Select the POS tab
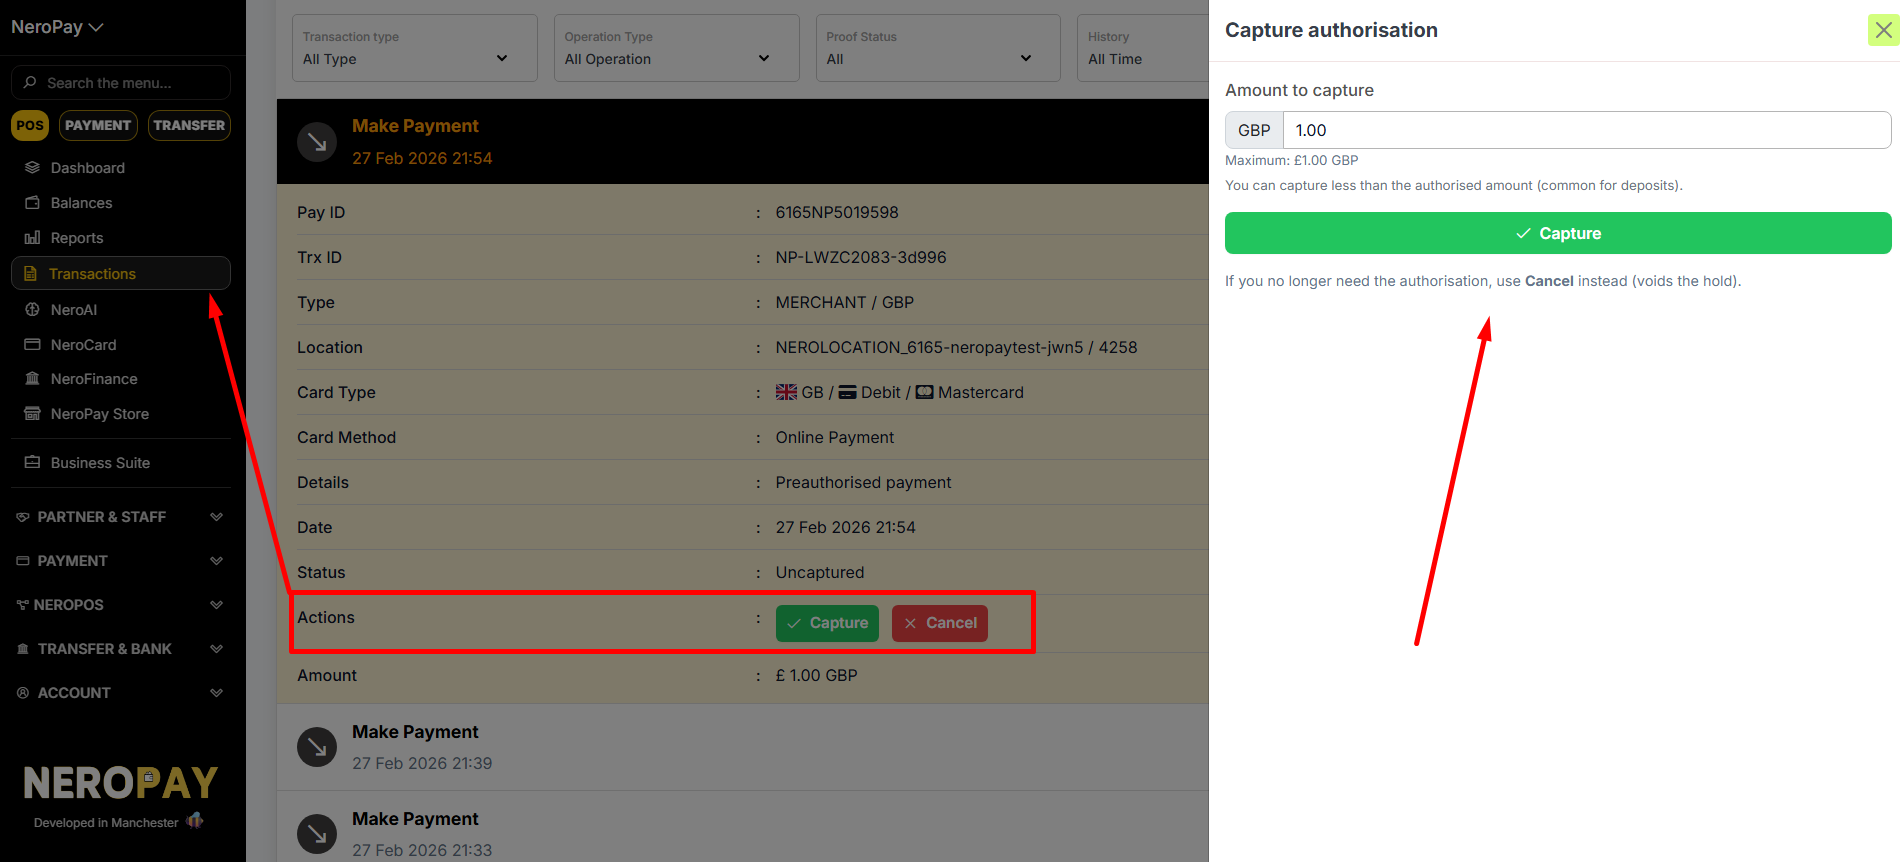The height and width of the screenshot is (862, 1900). 30,125
